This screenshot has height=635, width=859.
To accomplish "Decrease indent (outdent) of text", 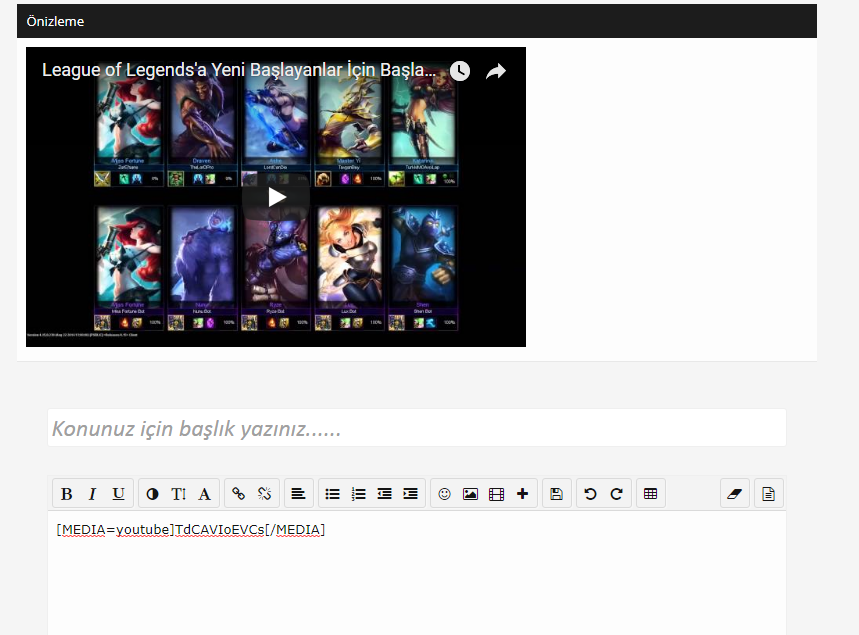I will [x=385, y=494].
